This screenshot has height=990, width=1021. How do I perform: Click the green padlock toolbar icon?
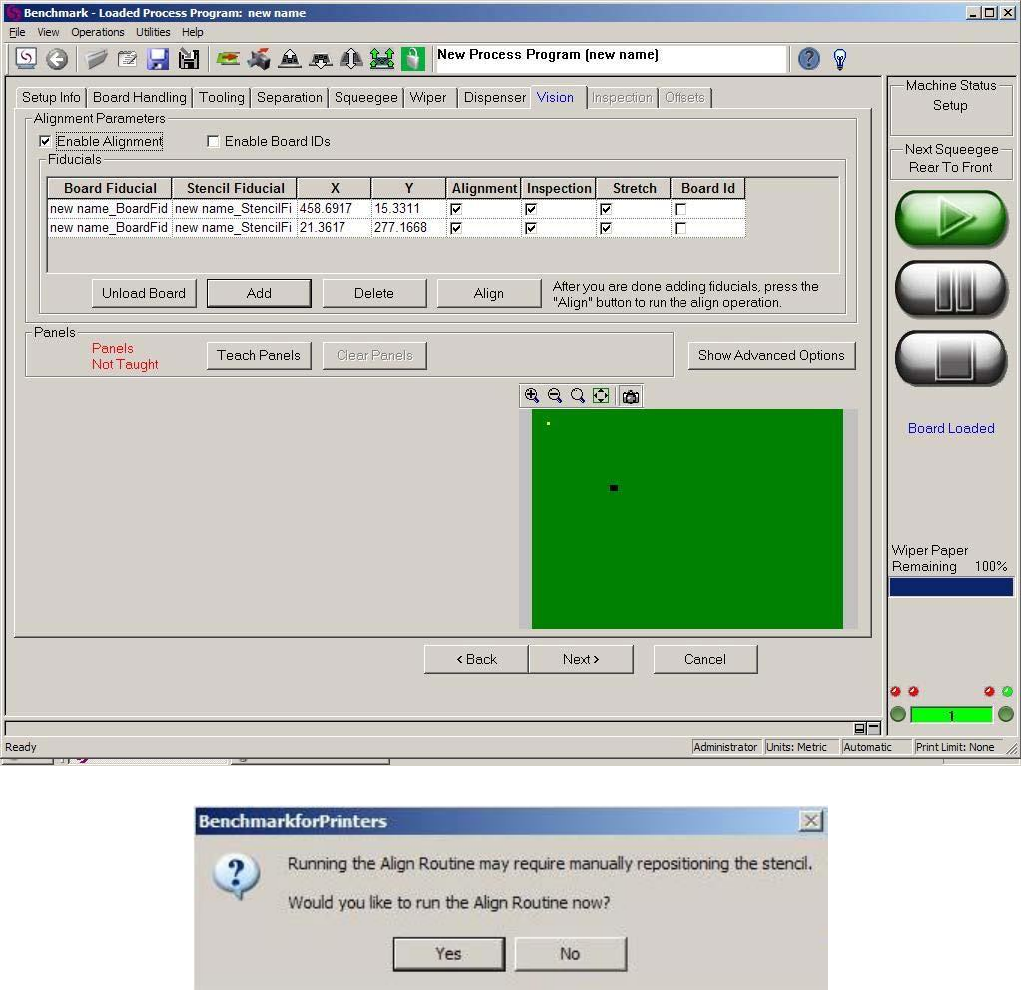413,59
